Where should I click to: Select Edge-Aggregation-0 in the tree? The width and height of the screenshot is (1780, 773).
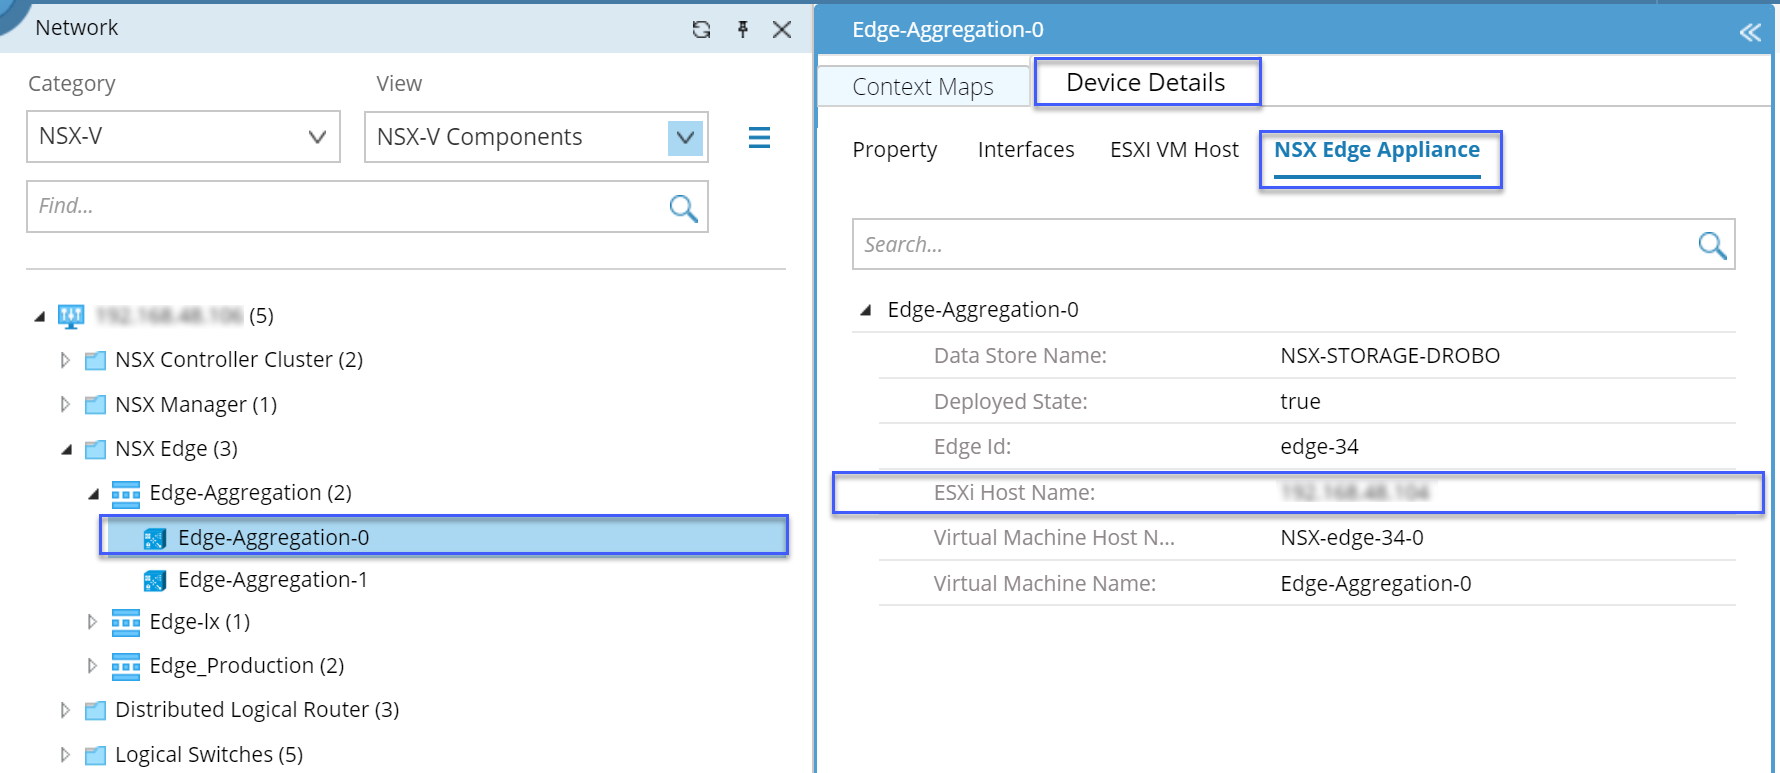(x=273, y=537)
